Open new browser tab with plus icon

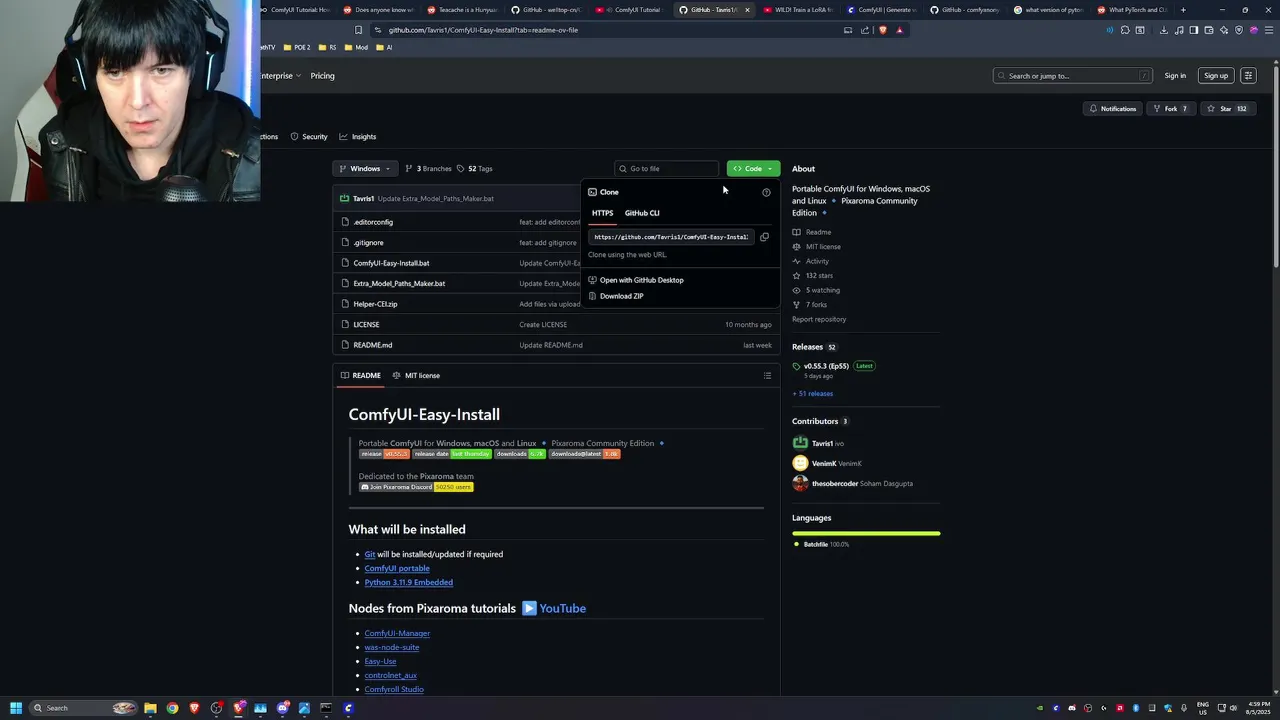click(1183, 10)
